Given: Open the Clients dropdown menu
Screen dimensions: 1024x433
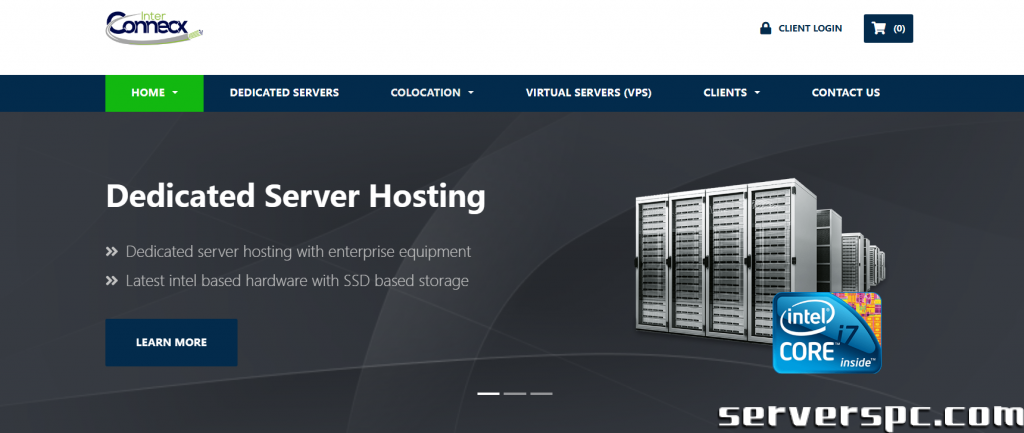Looking at the screenshot, I should point(731,93).
